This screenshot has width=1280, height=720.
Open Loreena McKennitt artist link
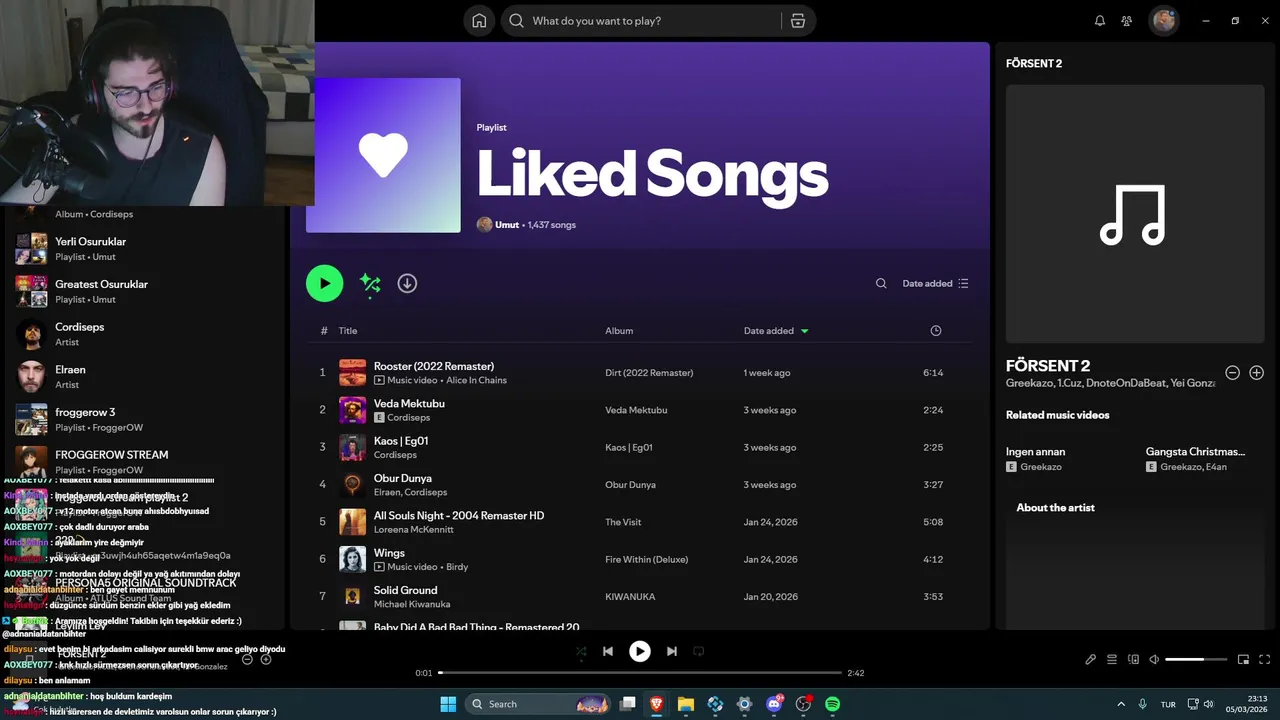[413, 529]
